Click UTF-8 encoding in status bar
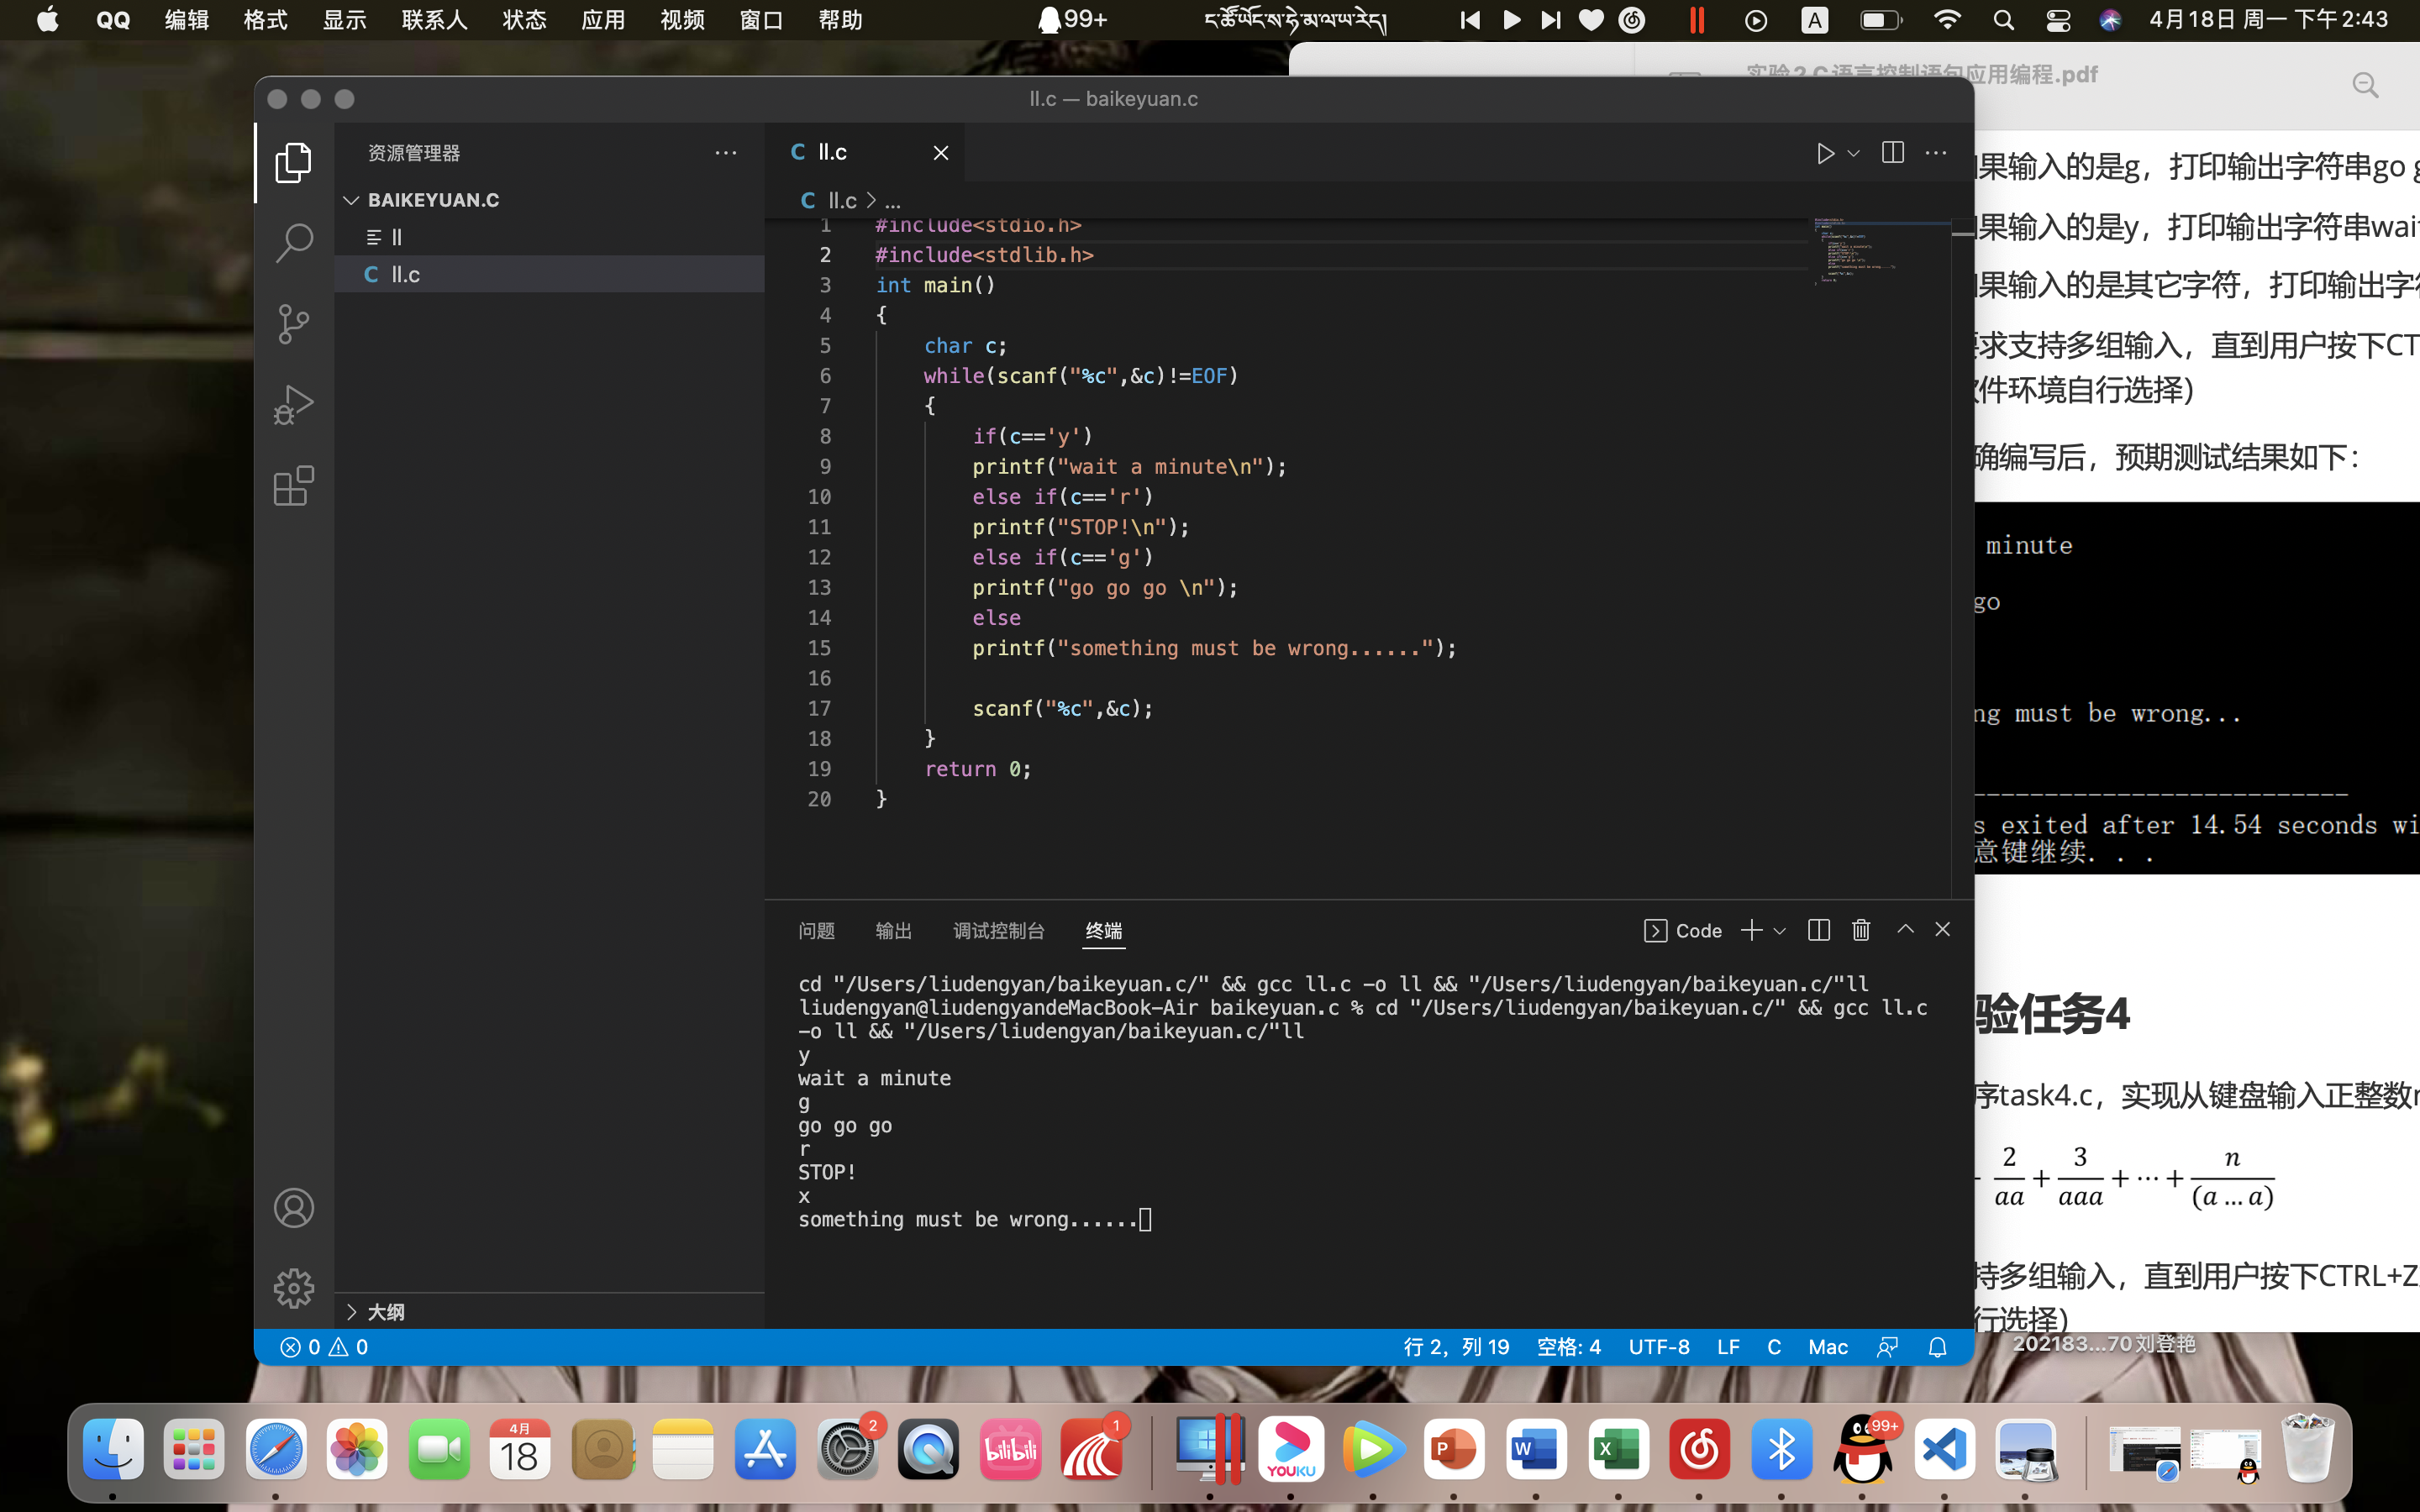 click(1658, 1347)
